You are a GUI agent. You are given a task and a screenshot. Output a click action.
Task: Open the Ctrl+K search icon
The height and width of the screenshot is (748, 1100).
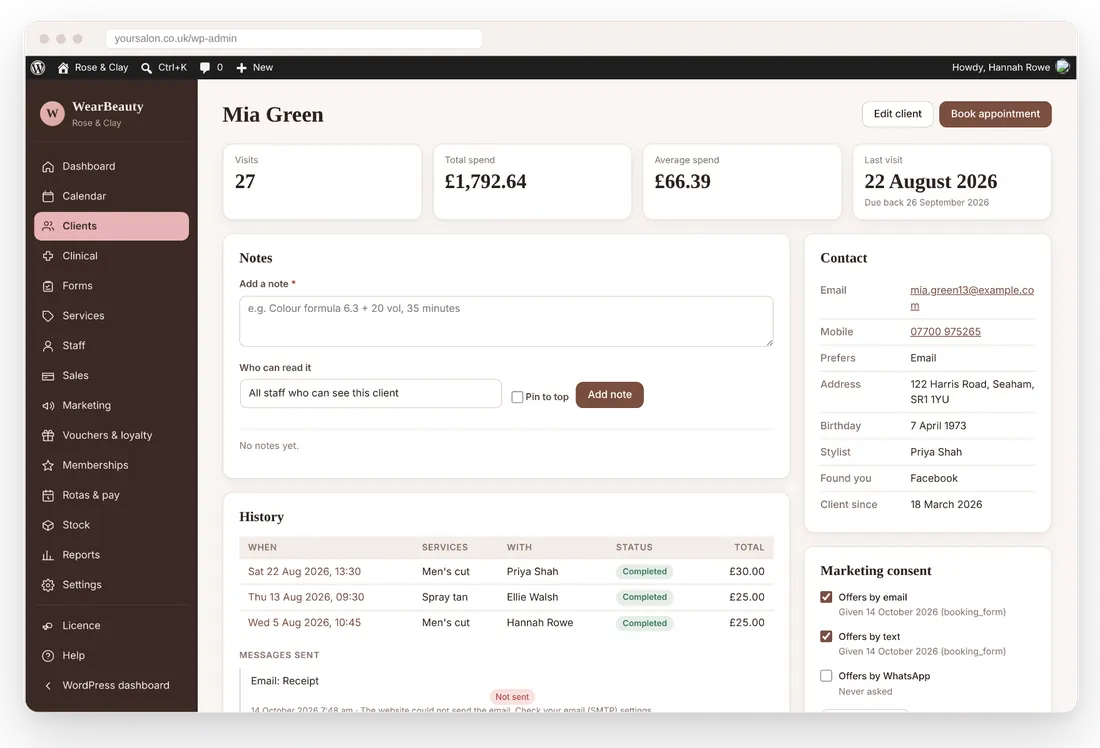146,68
